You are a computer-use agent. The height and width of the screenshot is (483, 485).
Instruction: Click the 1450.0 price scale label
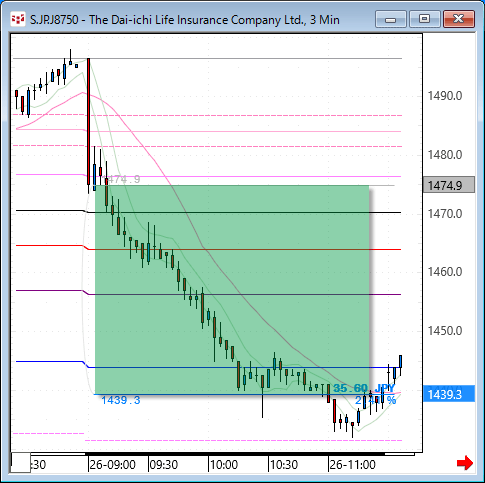(445, 331)
